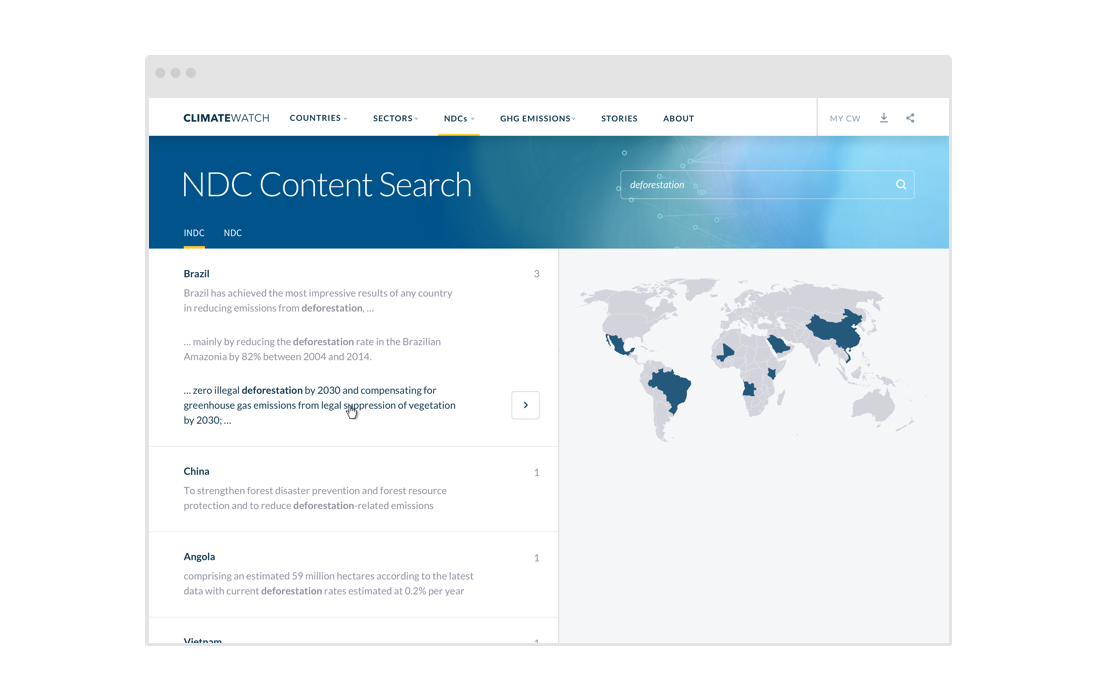The width and height of the screenshot is (1096, 700).
Task: Click the Climate Watch logo
Action: pos(226,118)
